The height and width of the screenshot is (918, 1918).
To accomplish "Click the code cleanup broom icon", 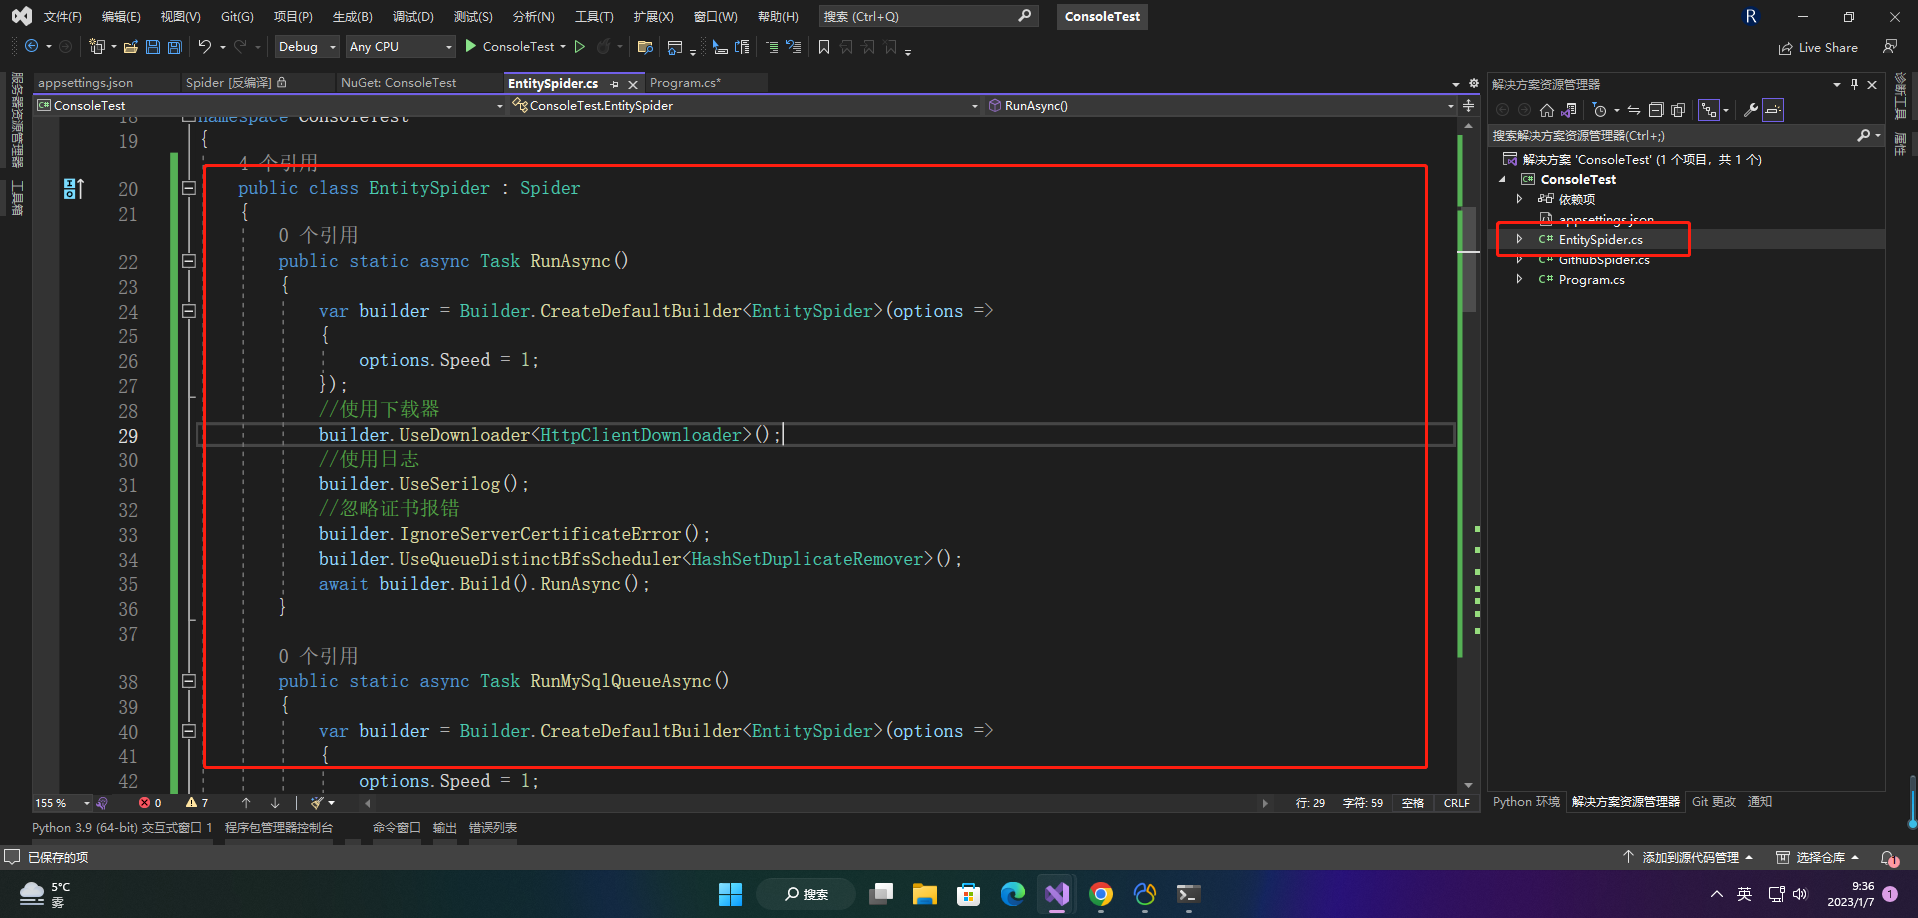I will [317, 803].
